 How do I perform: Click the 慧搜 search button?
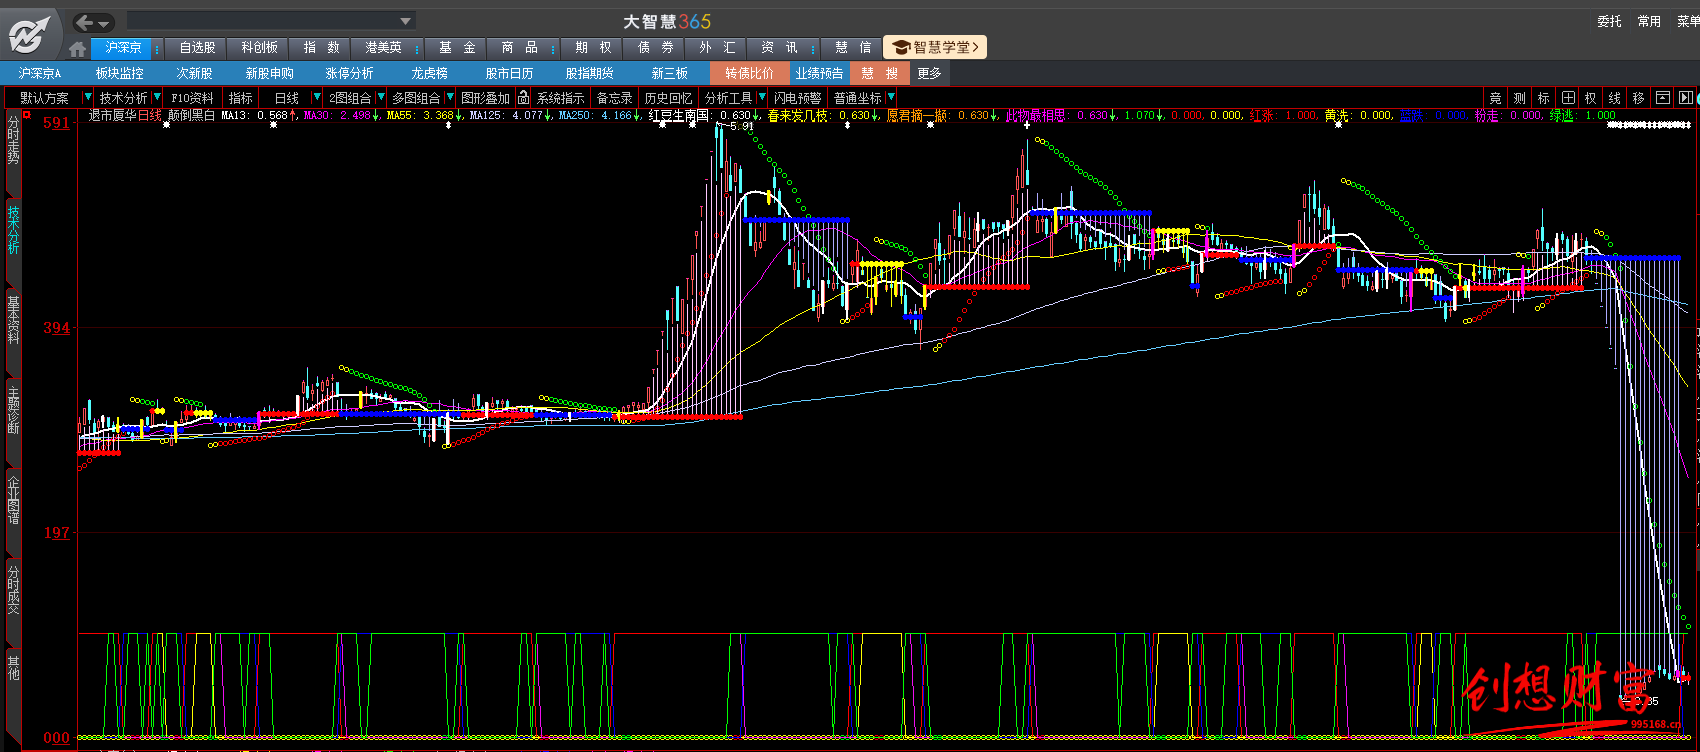(879, 74)
